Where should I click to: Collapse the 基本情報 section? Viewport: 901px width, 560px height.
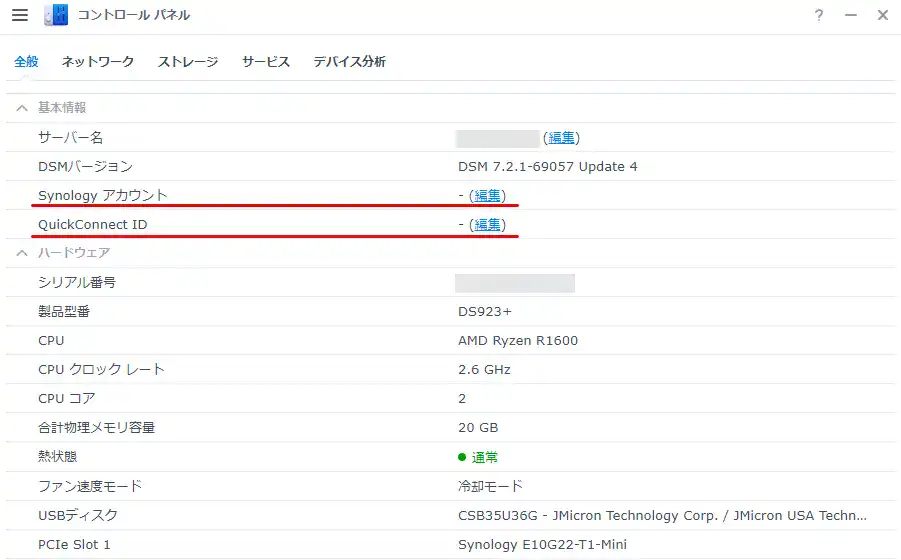pos(21,108)
